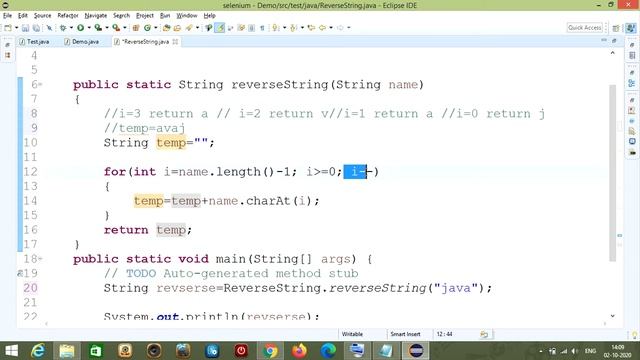Click the Quick Access search field
This screenshot has width=640, height=360.
pyautogui.click(x=584, y=28)
